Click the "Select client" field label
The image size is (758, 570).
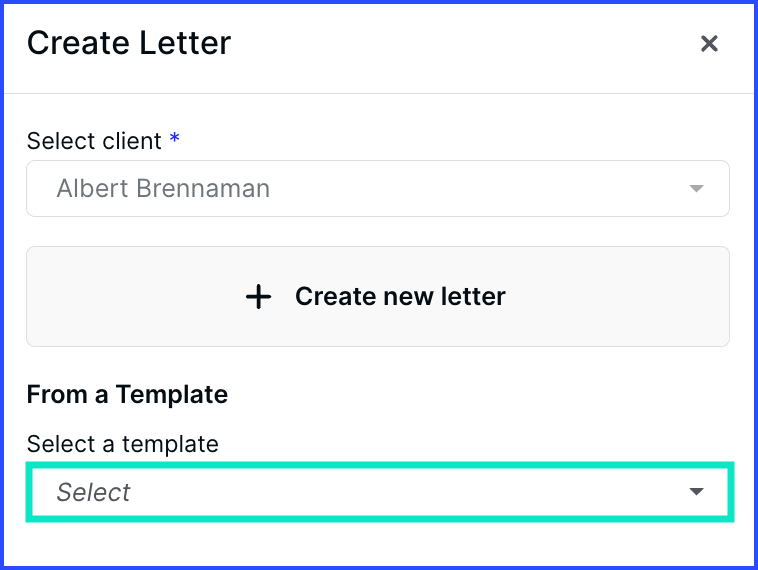[x=94, y=141]
